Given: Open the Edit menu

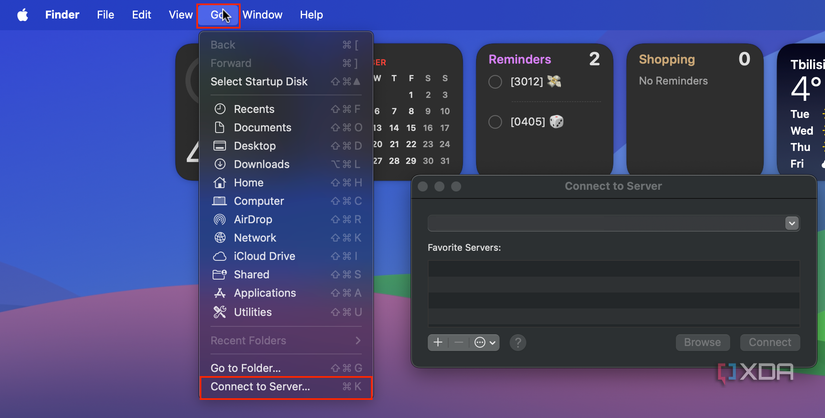Looking at the screenshot, I should click(141, 15).
